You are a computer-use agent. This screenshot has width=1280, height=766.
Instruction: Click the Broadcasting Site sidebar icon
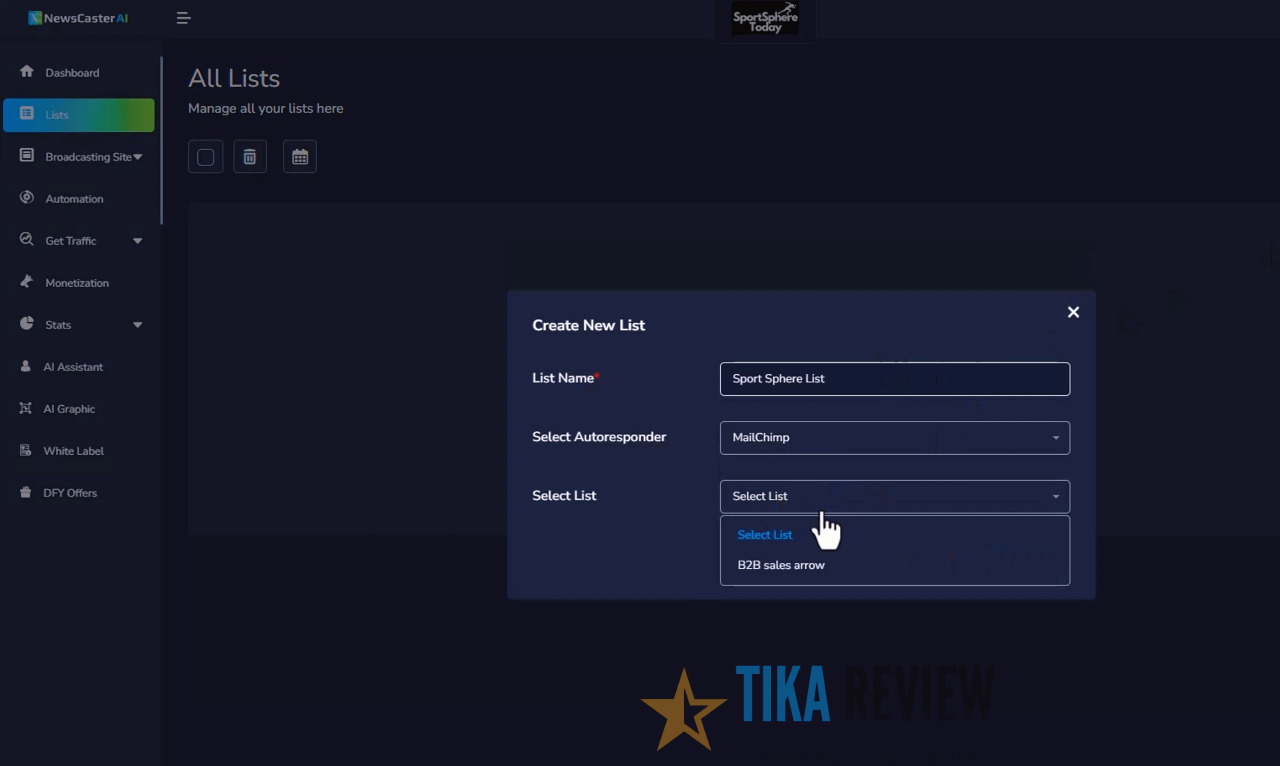27,156
